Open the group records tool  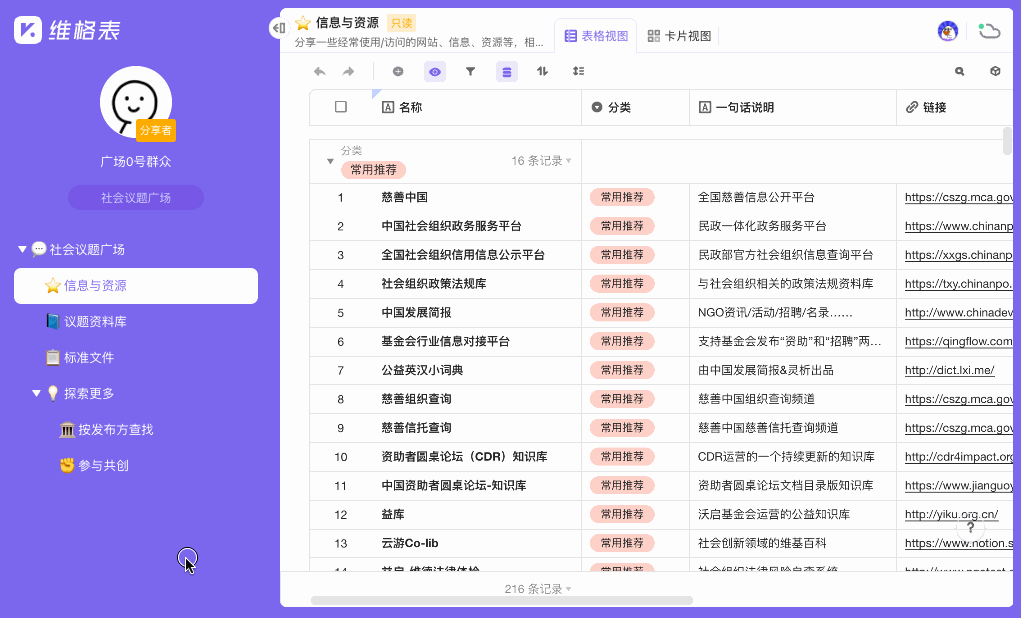(x=507, y=72)
